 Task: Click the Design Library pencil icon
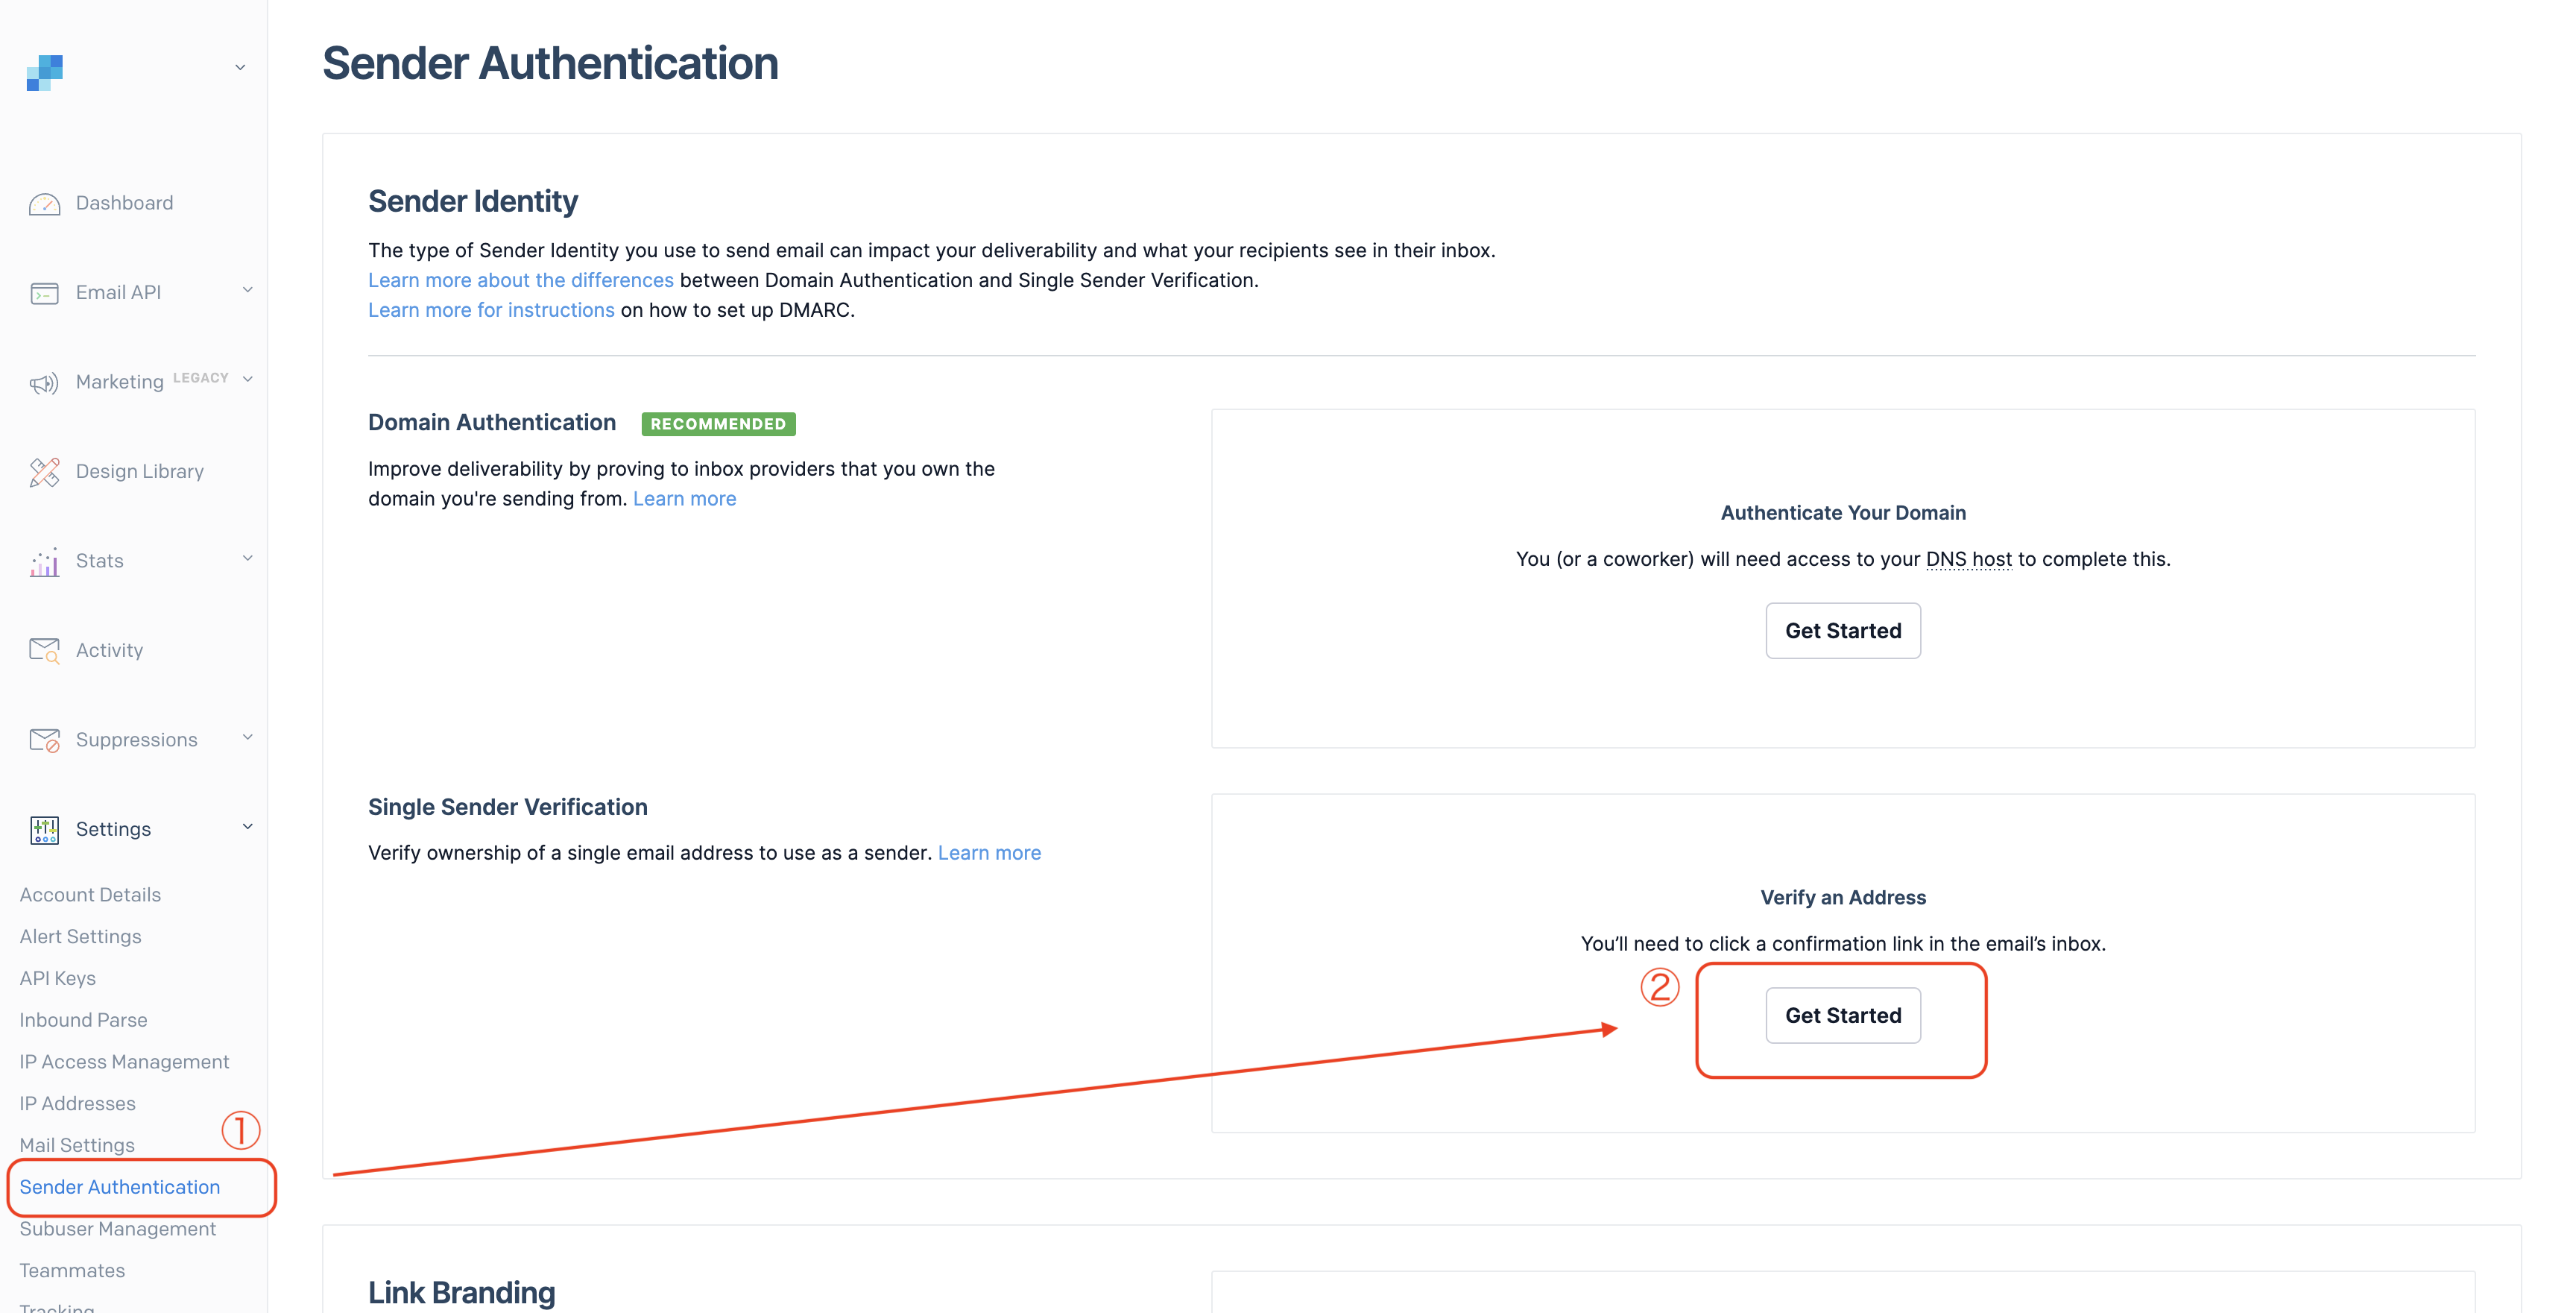[44, 472]
